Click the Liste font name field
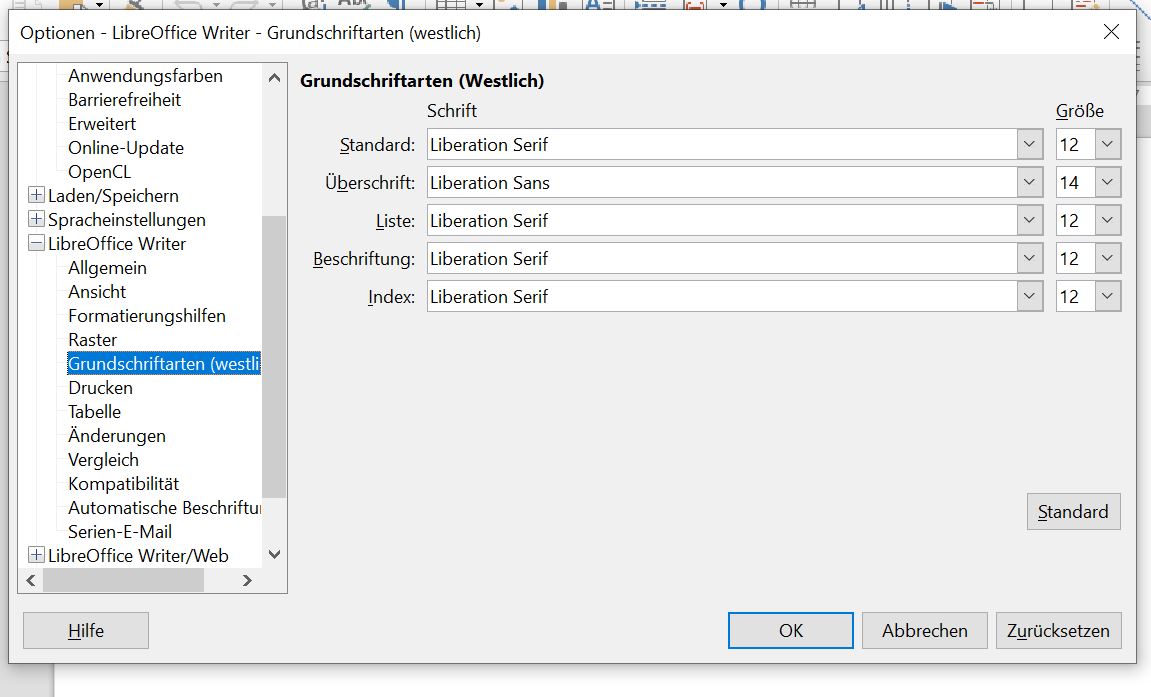Image resolution: width=1151 pixels, height=697 pixels. coord(722,221)
